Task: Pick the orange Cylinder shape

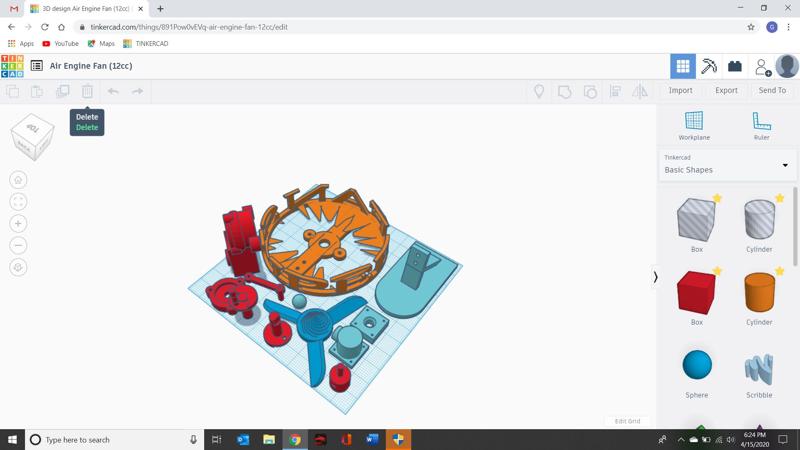Action: (759, 292)
